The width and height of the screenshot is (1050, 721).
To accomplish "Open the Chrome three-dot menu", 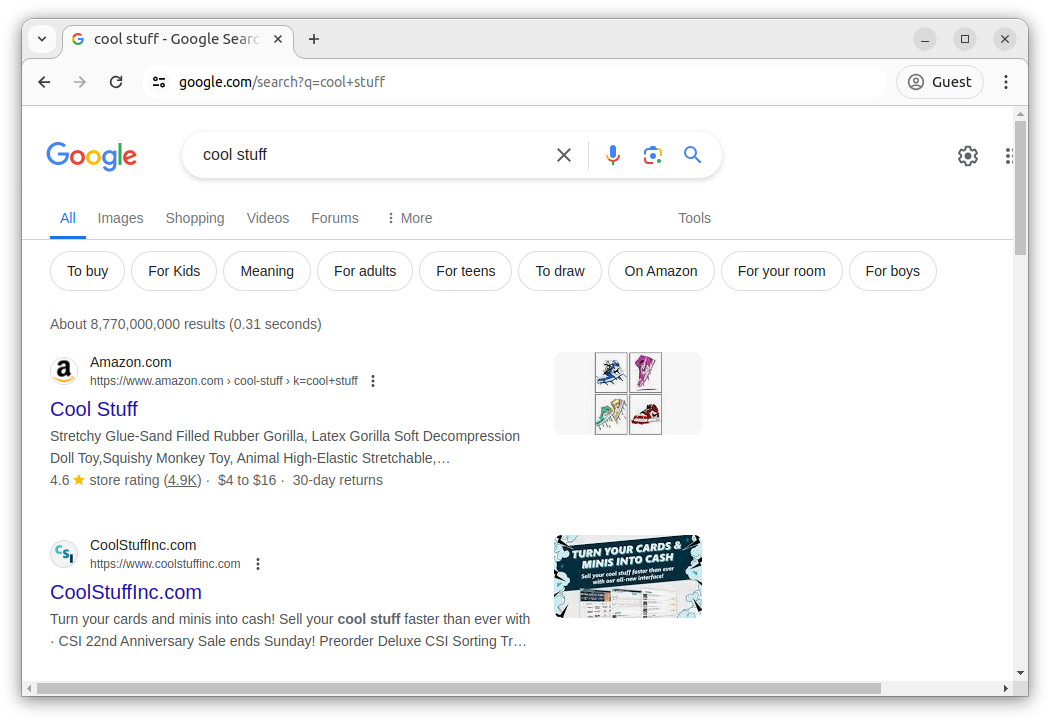I will coord(1006,82).
